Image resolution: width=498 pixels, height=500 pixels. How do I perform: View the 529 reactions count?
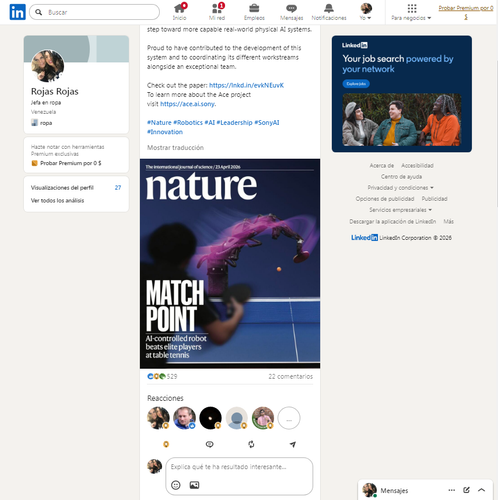(162, 376)
